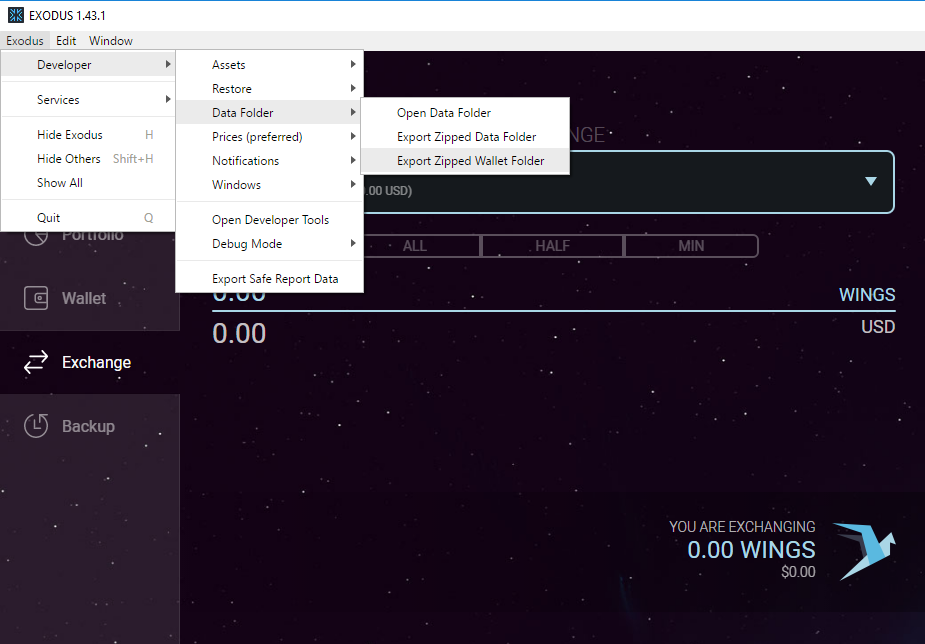Choose Export Zipped Wallet Folder
The width and height of the screenshot is (925, 644).
point(465,160)
